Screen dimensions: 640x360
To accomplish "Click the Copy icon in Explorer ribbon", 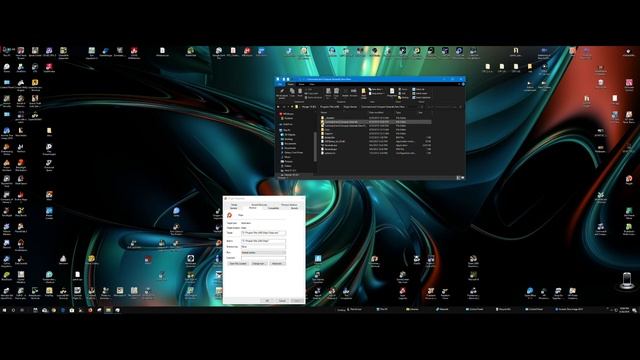I will click(292, 92).
